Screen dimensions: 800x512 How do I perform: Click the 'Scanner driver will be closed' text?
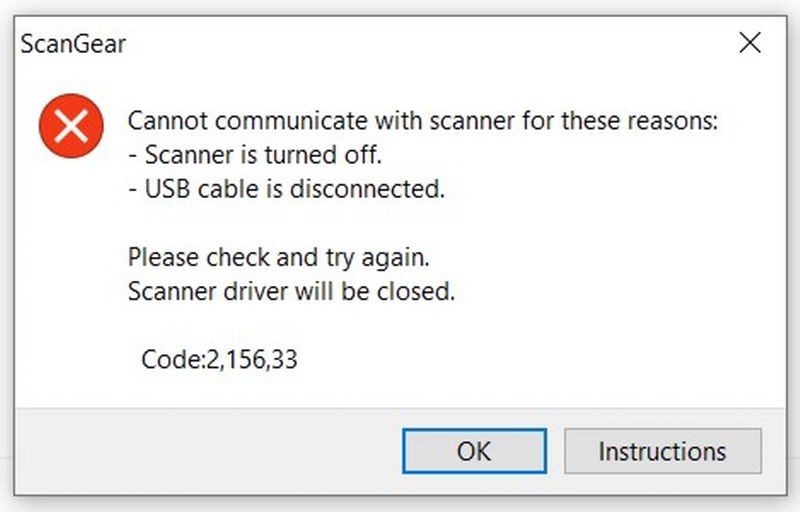point(292,292)
